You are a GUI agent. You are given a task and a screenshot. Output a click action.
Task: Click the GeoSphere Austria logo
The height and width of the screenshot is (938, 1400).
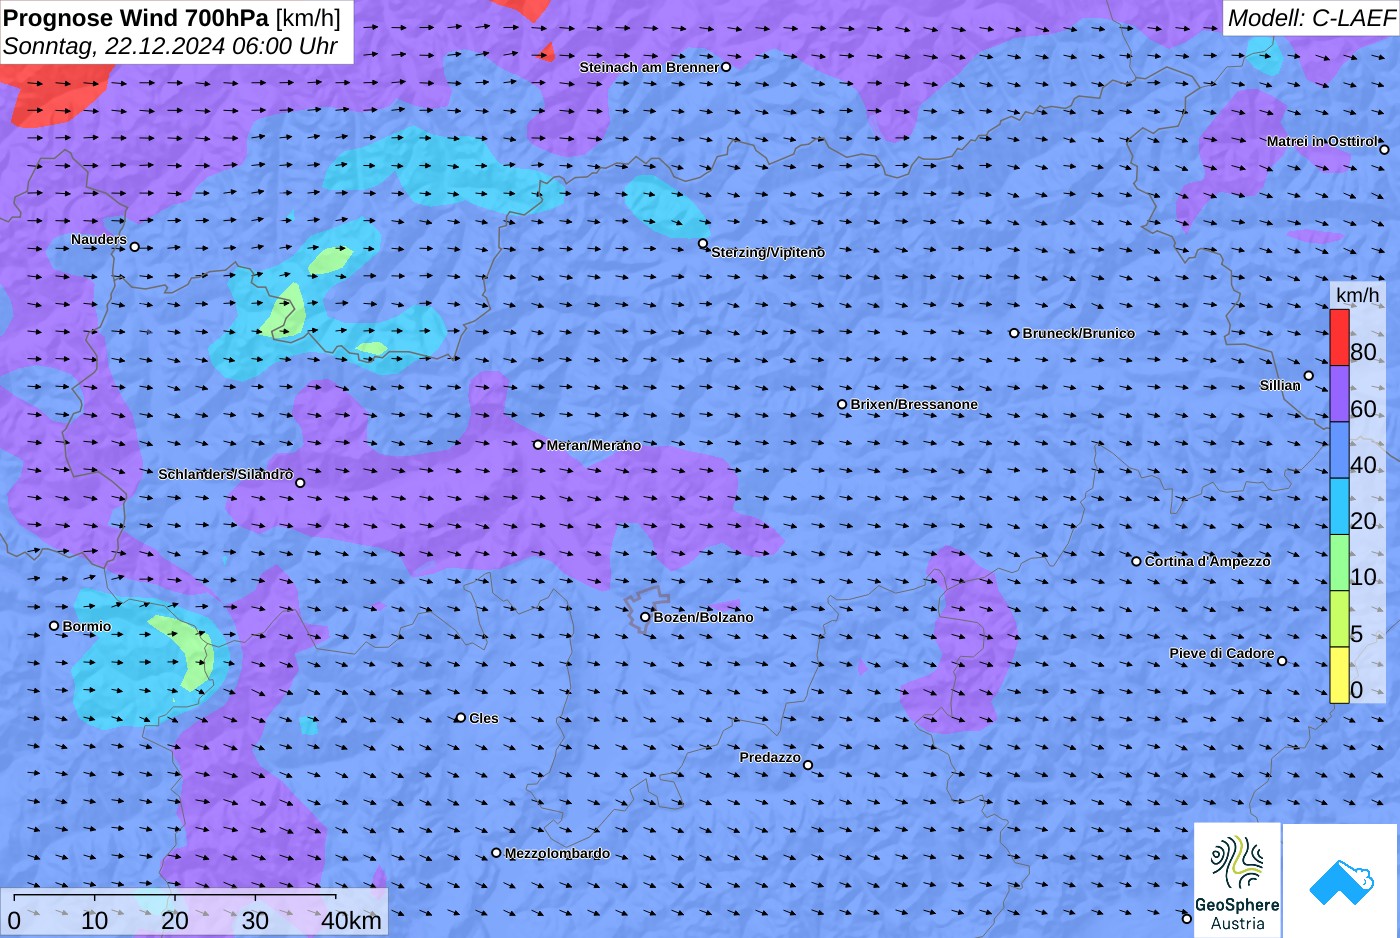pos(1238,880)
